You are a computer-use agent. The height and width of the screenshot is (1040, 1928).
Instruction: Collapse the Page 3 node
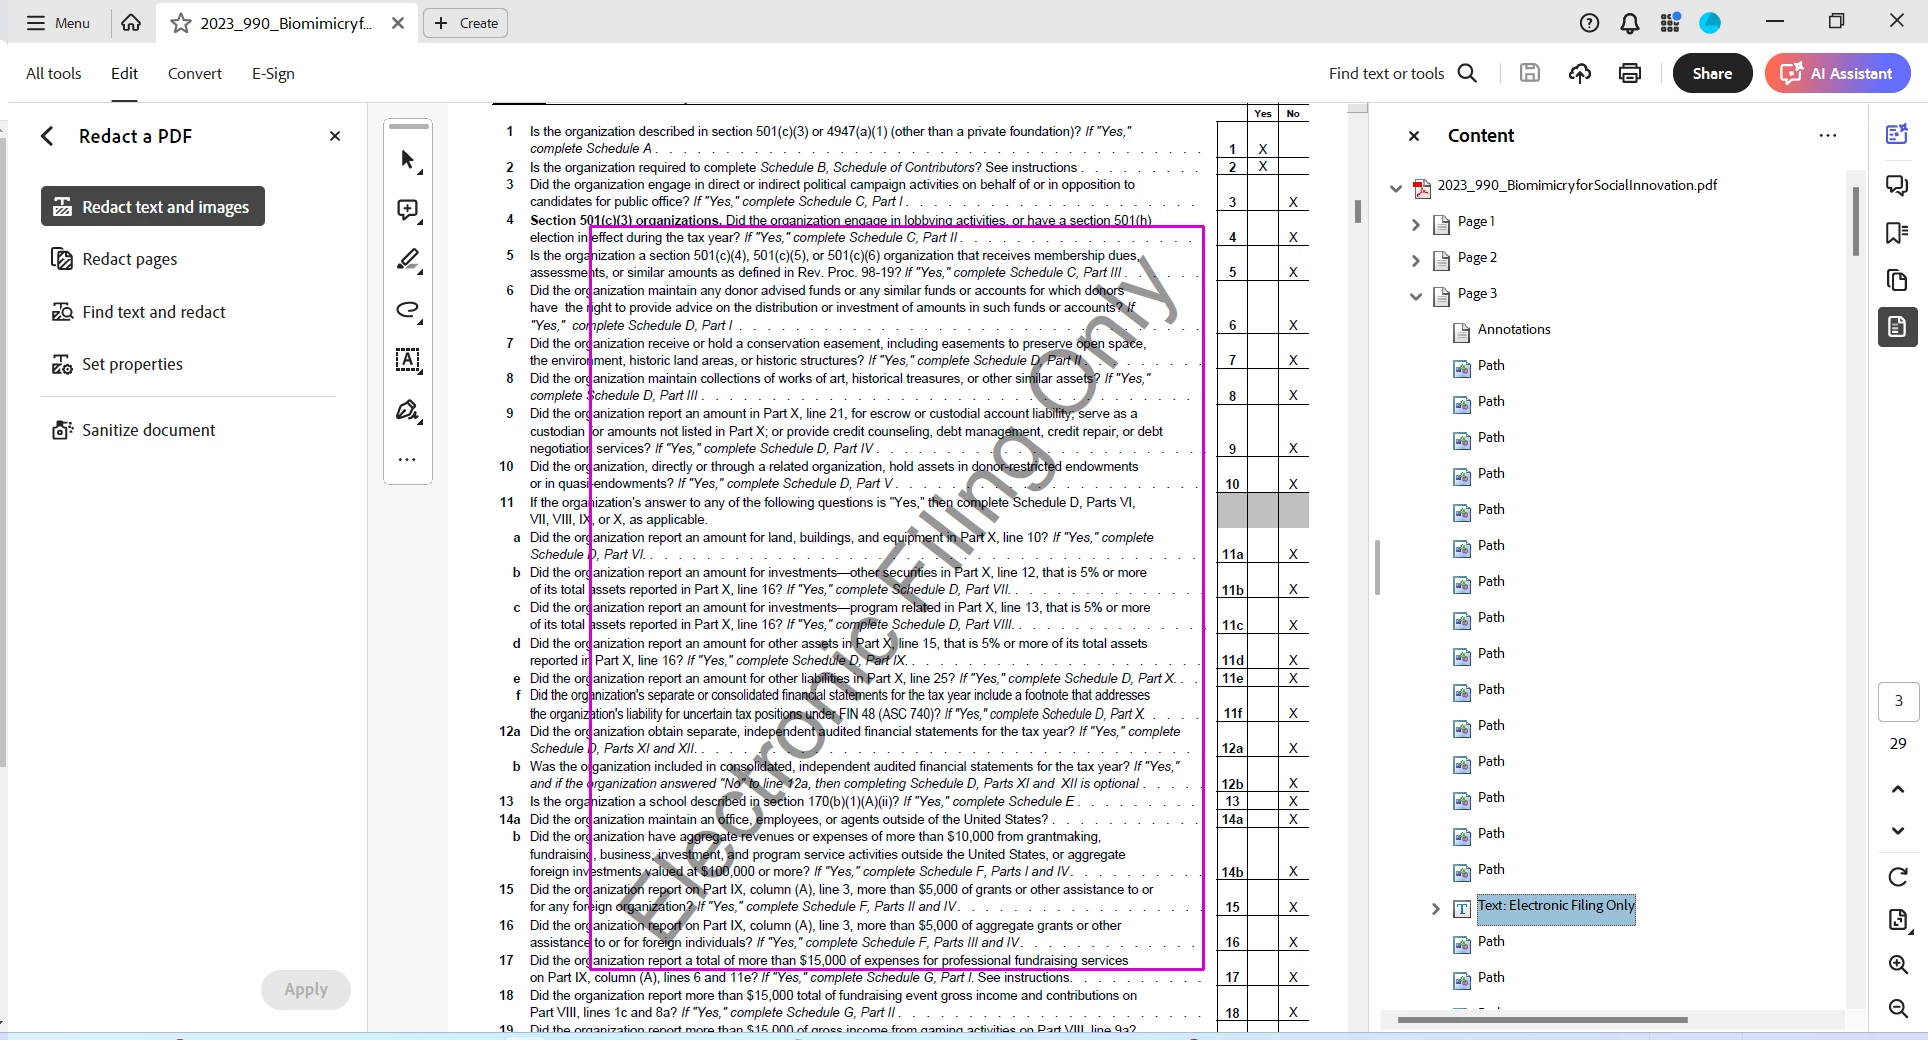coord(1416,296)
